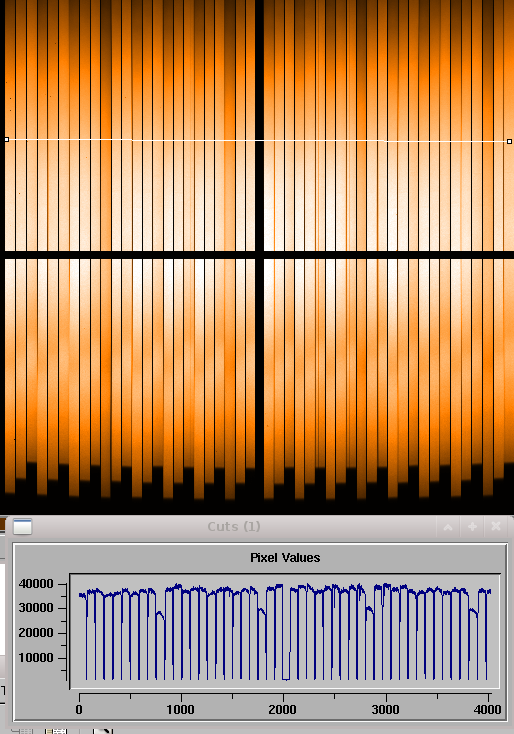Select the left endpoint handle of cut line
Image resolution: width=514 pixels, height=734 pixels.
(x=7, y=139)
